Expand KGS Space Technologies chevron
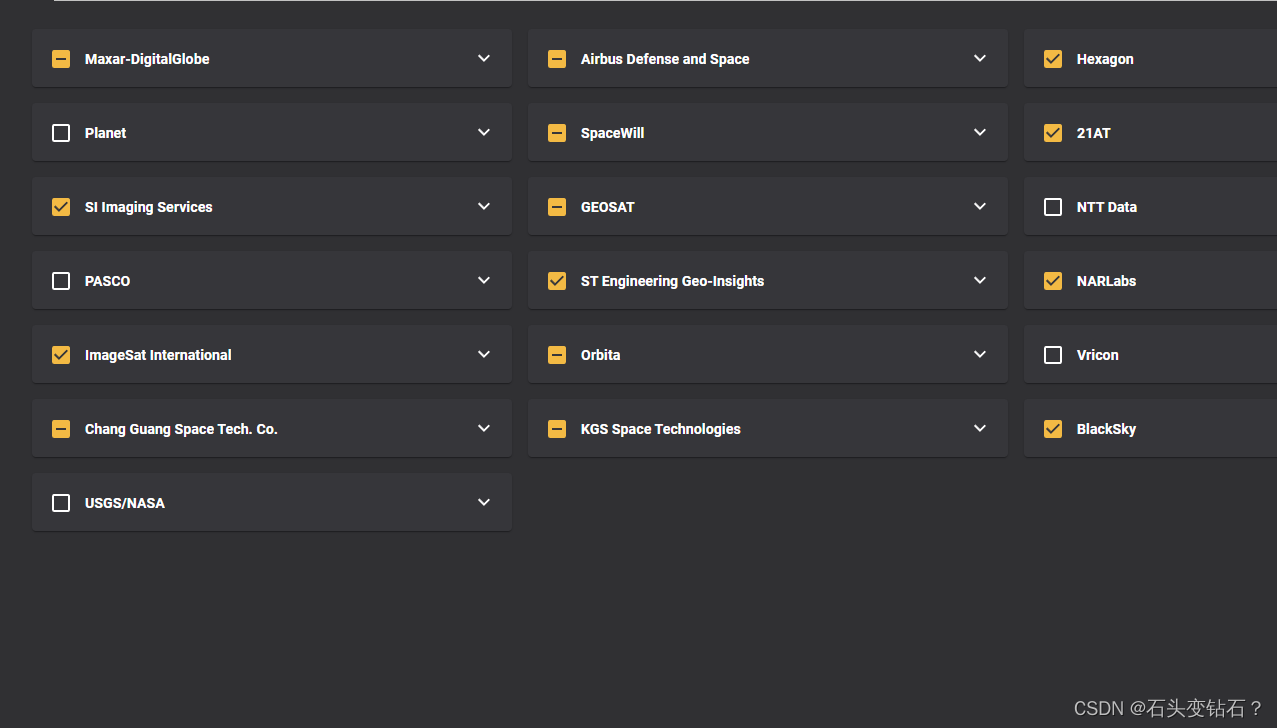The image size is (1277, 728). [x=980, y=429]
